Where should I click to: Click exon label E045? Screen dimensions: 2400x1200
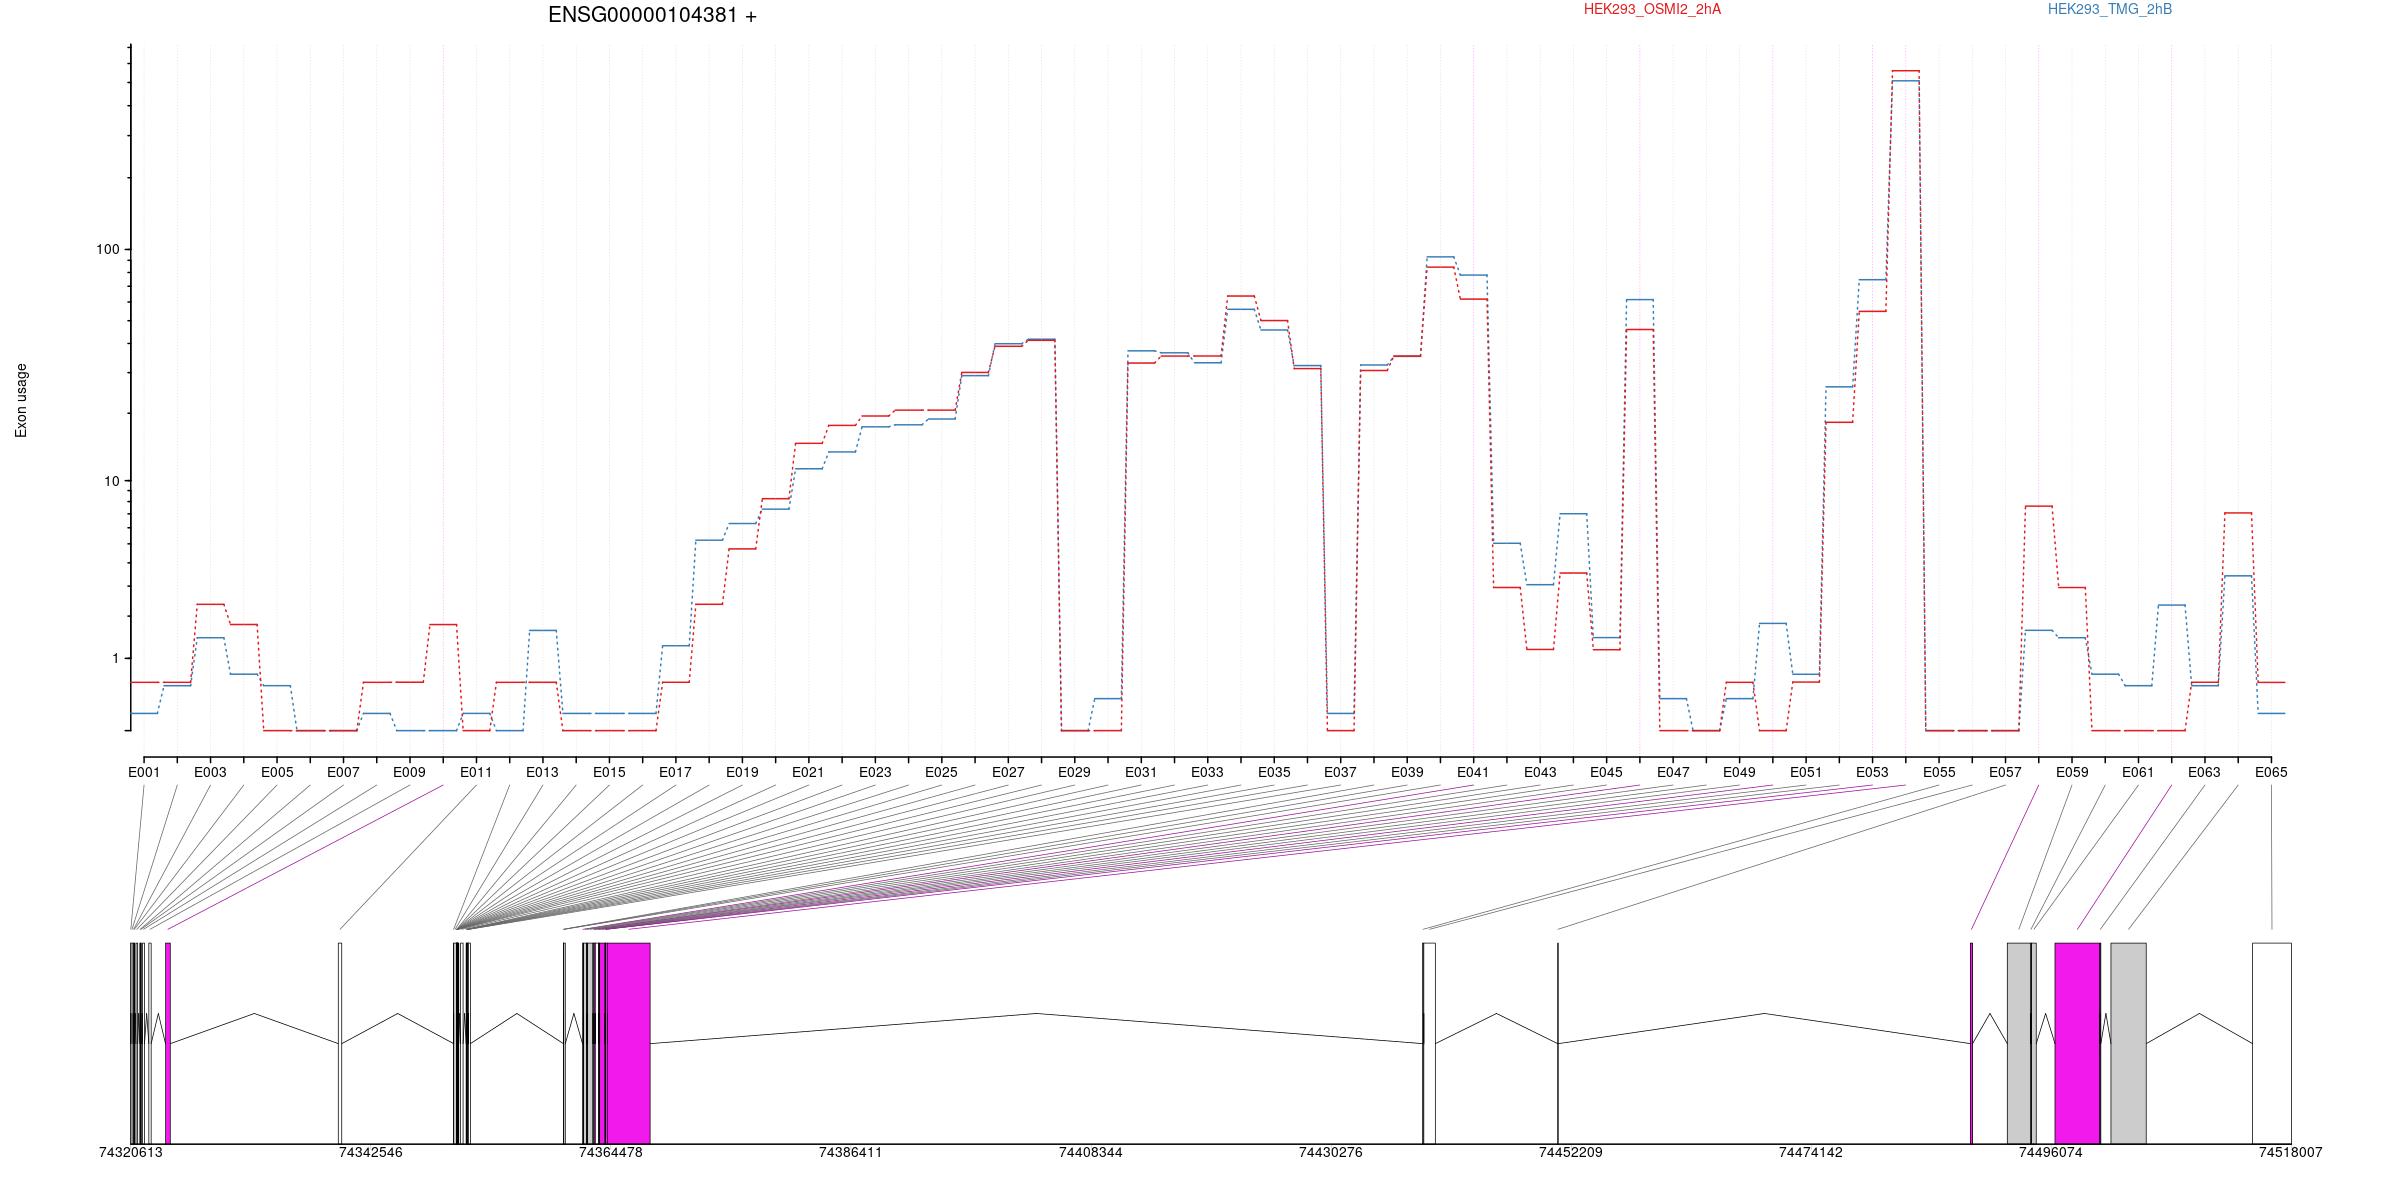(x=1606, y=772)
